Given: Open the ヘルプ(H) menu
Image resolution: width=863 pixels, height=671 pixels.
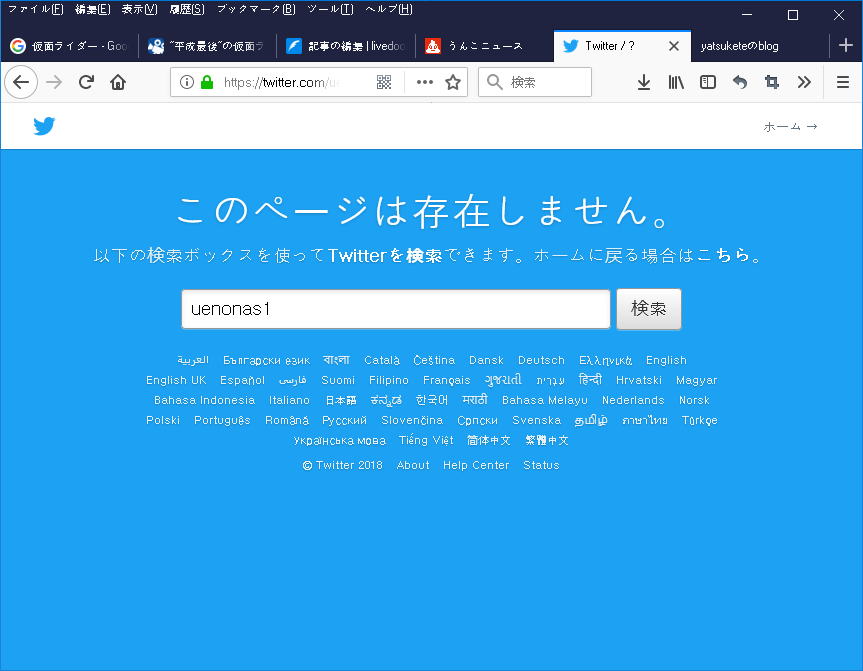Looking at the screenshot, I should pyautogui.click(x=389, y=9).
